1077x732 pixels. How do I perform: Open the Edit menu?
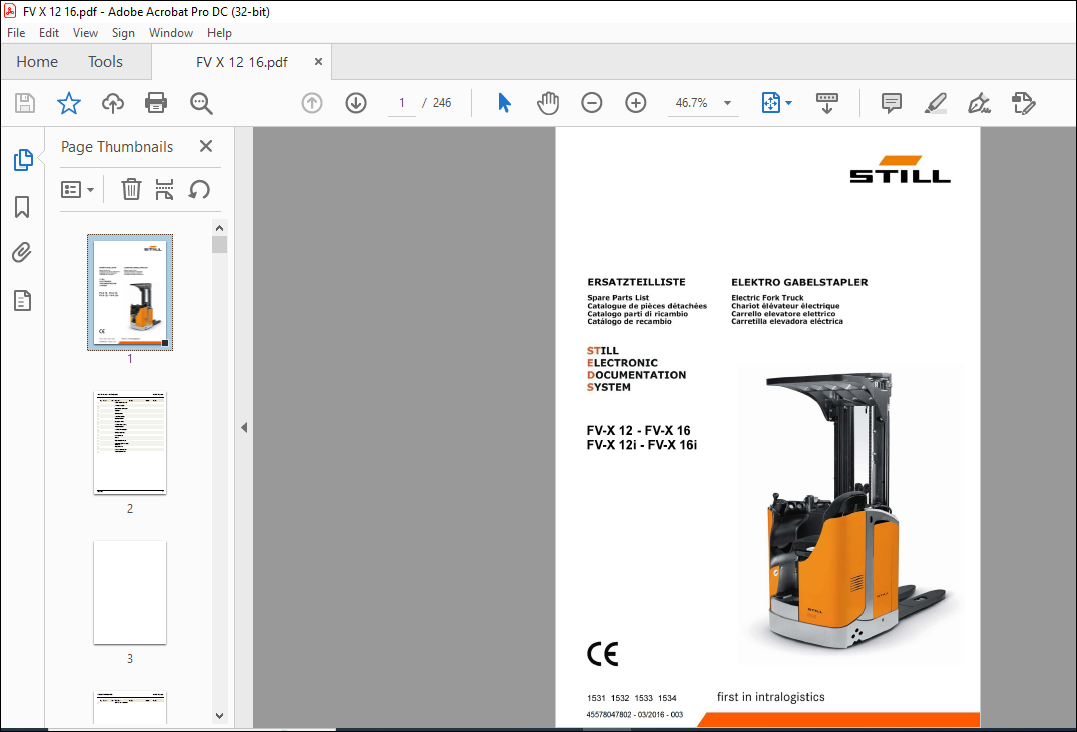(x=49, y=33)
